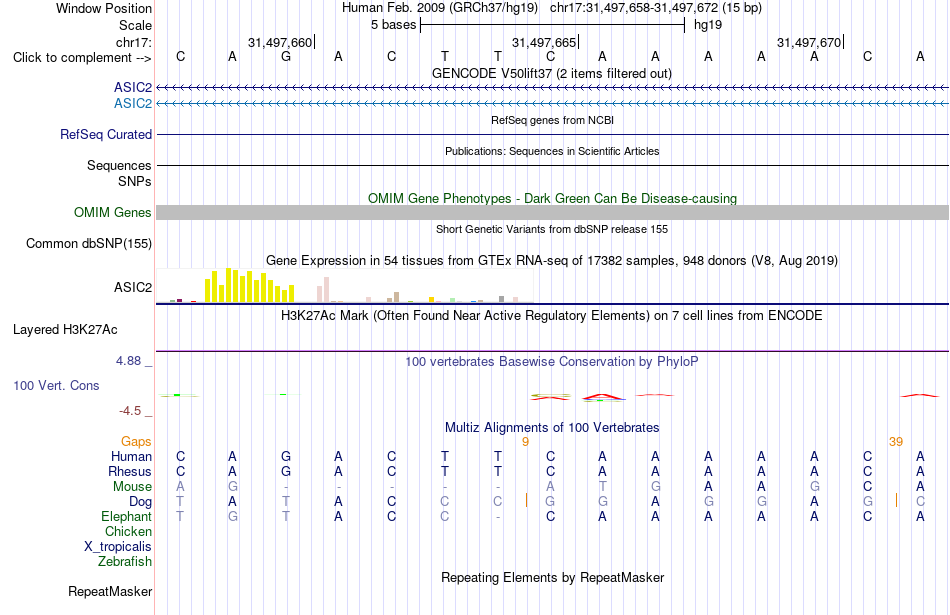Click 'Multiz Alignments of 100 Vertebrates' title
This screenshot has width=950, height=615.
pos(552,428)
